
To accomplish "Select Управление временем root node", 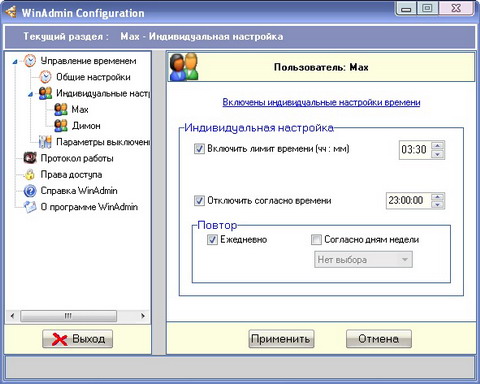I will tap(88, 61).
